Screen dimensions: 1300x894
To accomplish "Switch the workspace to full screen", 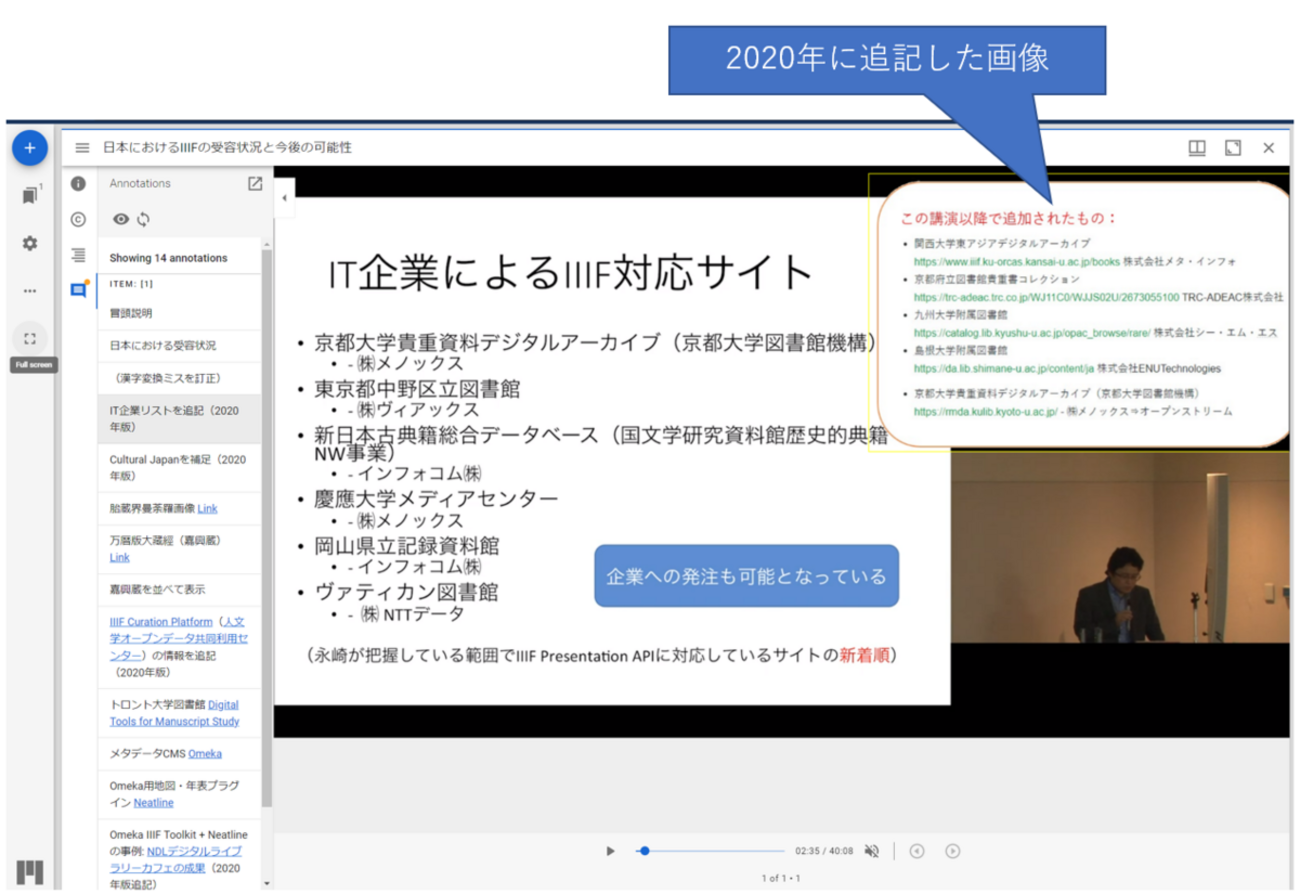I will coord(30,338).
